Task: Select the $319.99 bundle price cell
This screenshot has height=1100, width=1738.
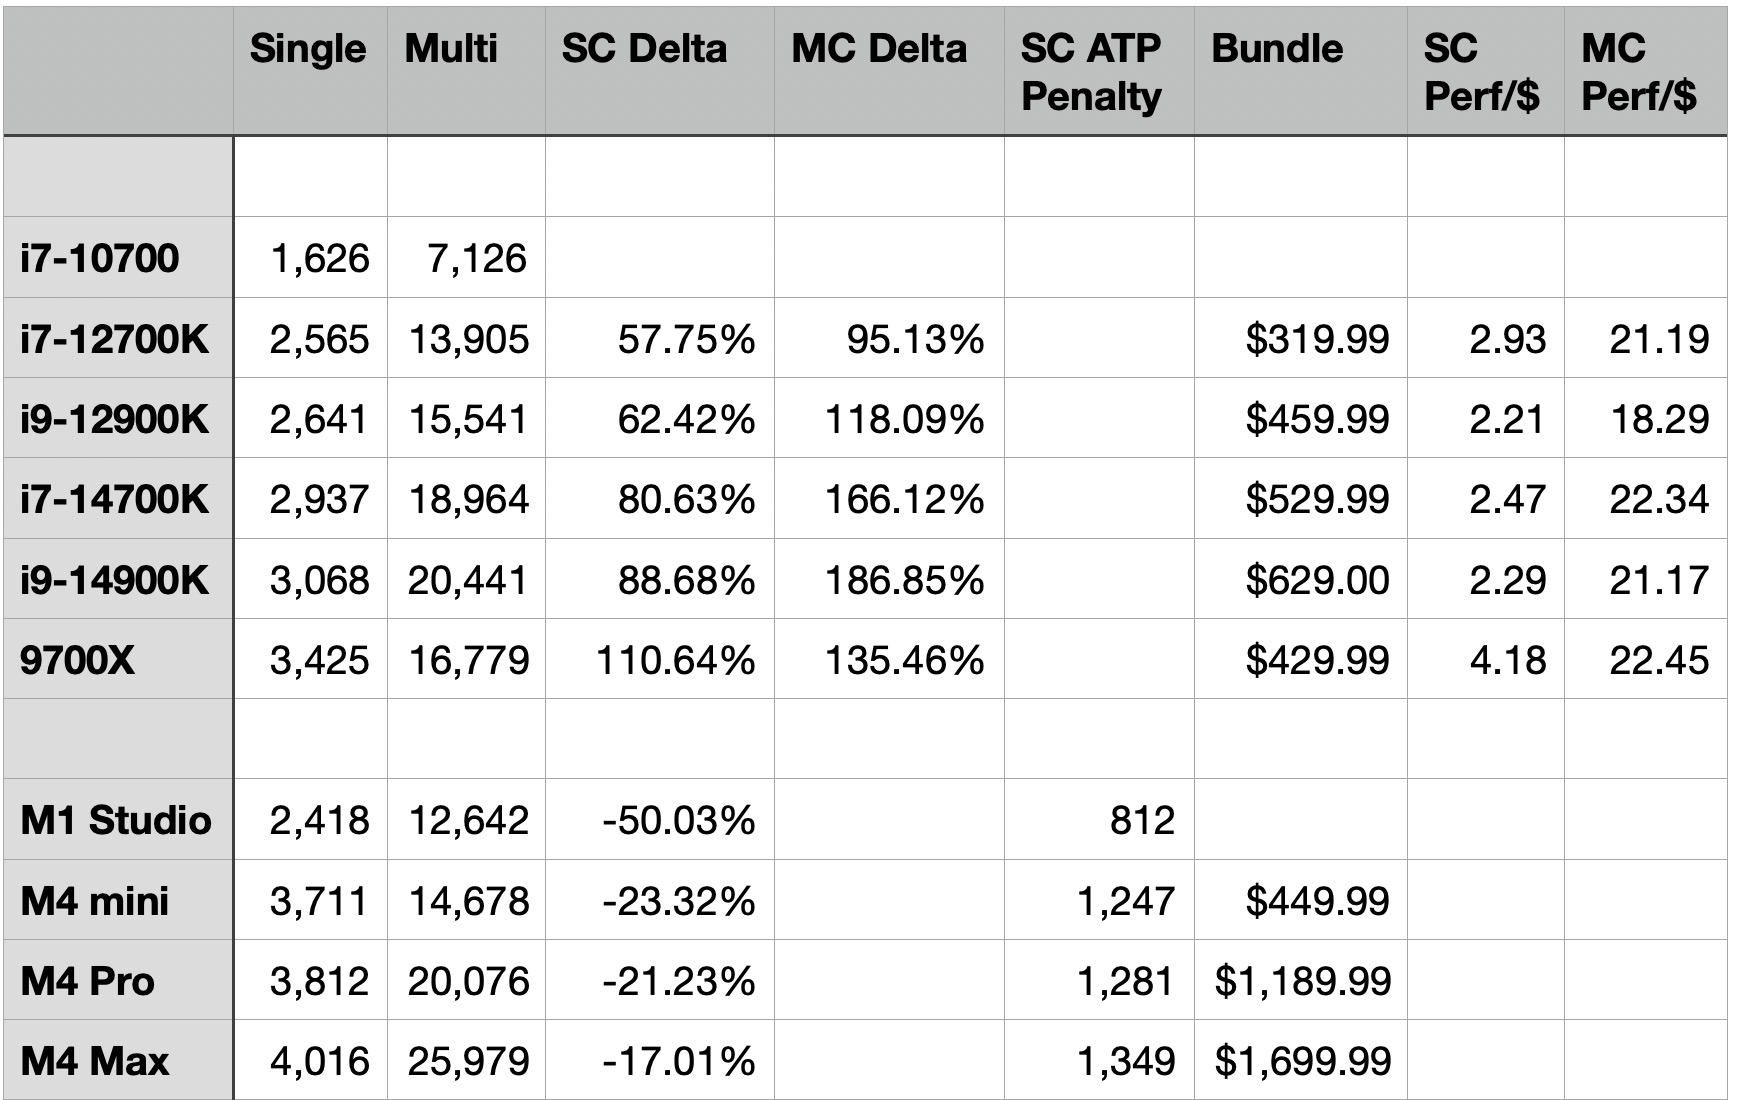Action: click(1317, 340)
